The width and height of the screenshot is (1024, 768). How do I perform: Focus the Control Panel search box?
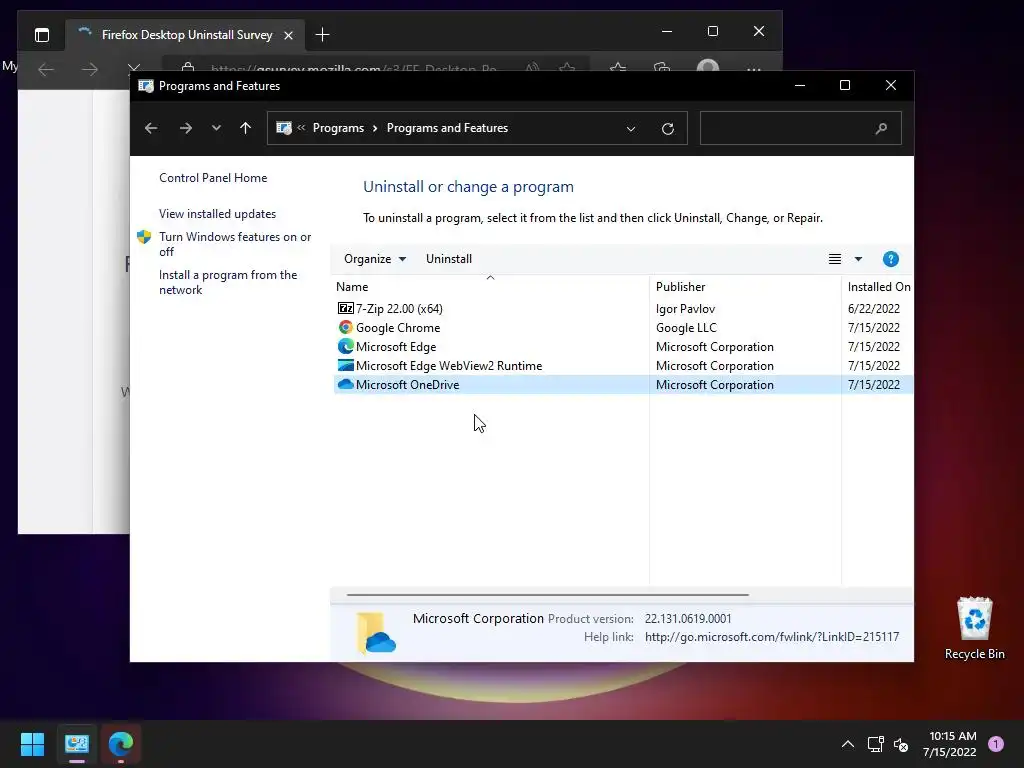click(801, 128)
